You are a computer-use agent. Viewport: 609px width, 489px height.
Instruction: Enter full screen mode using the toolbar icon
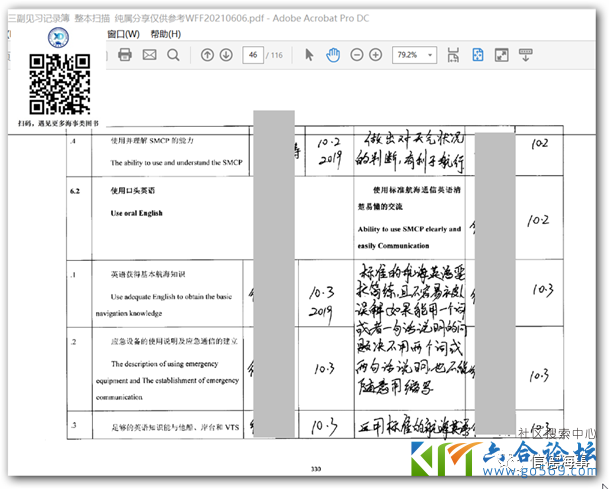(501, 54)
